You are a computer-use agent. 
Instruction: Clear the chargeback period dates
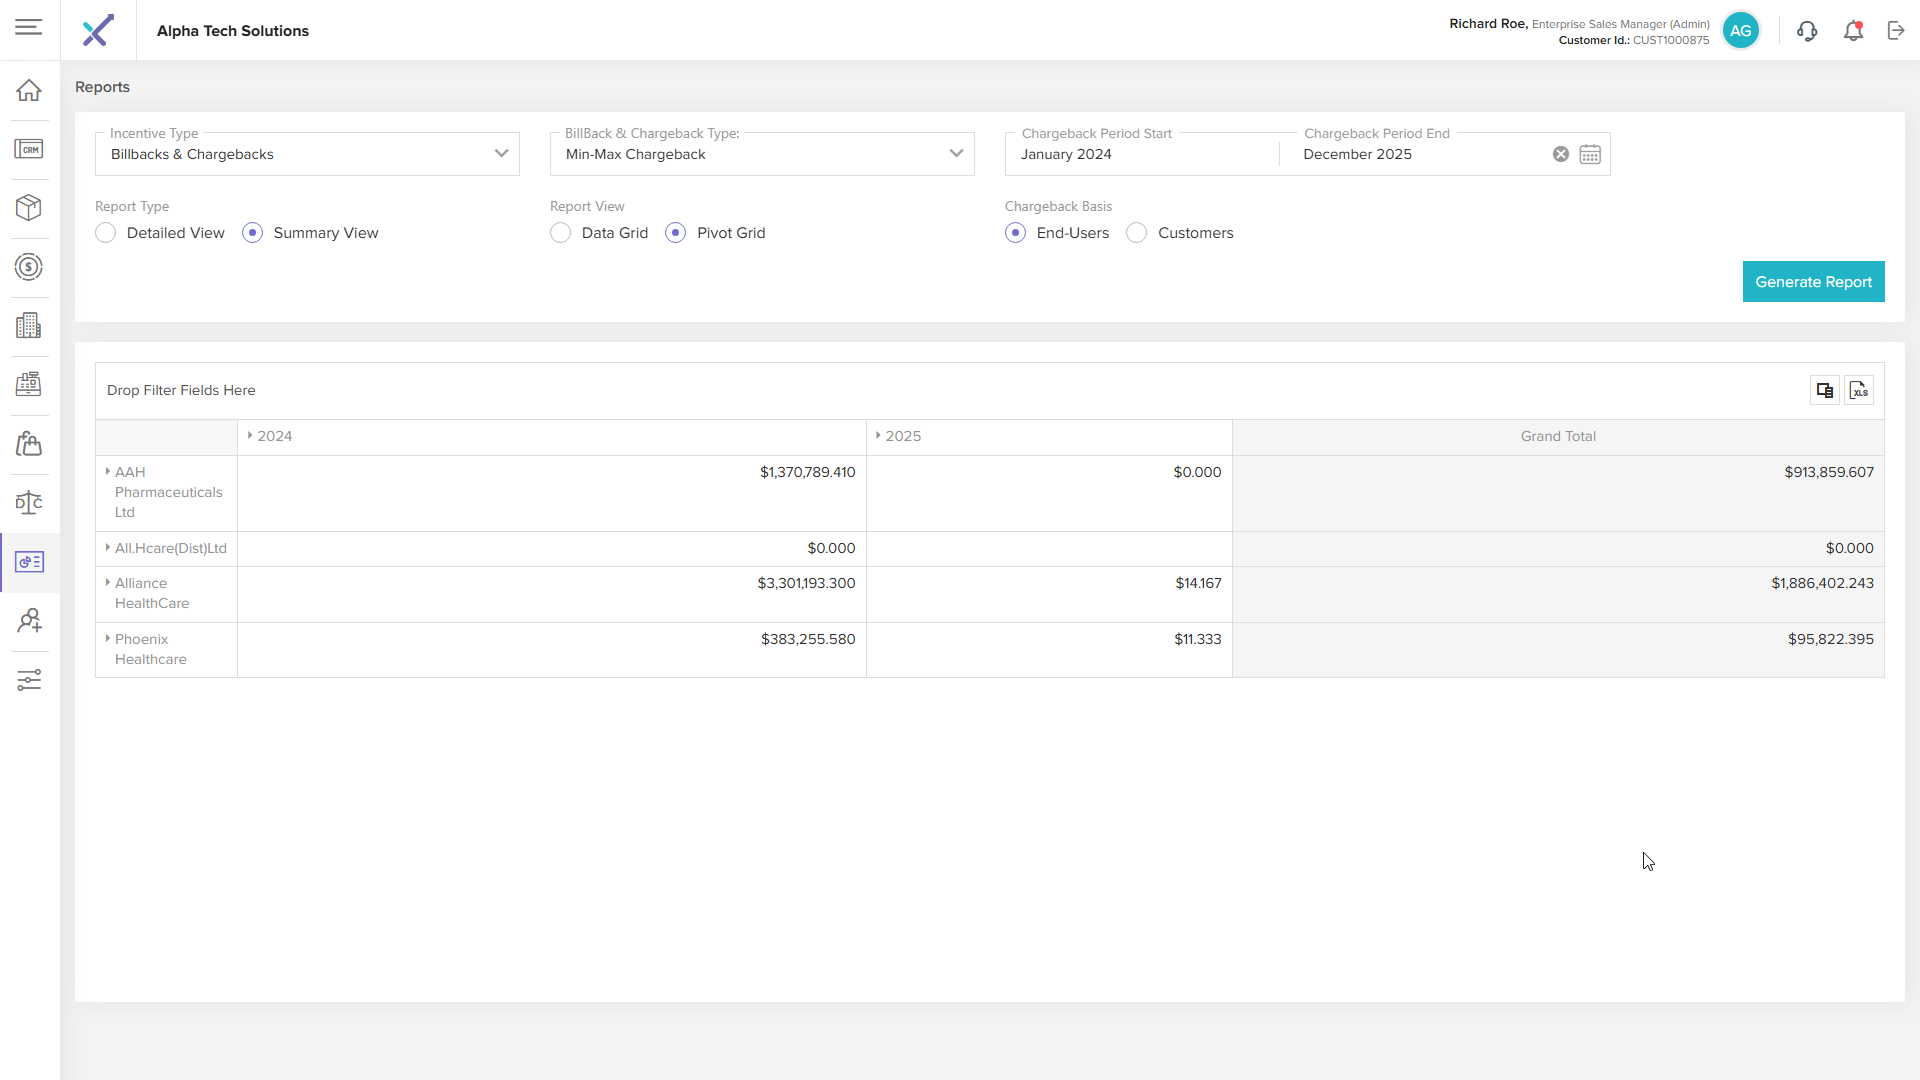point(1560,154)
